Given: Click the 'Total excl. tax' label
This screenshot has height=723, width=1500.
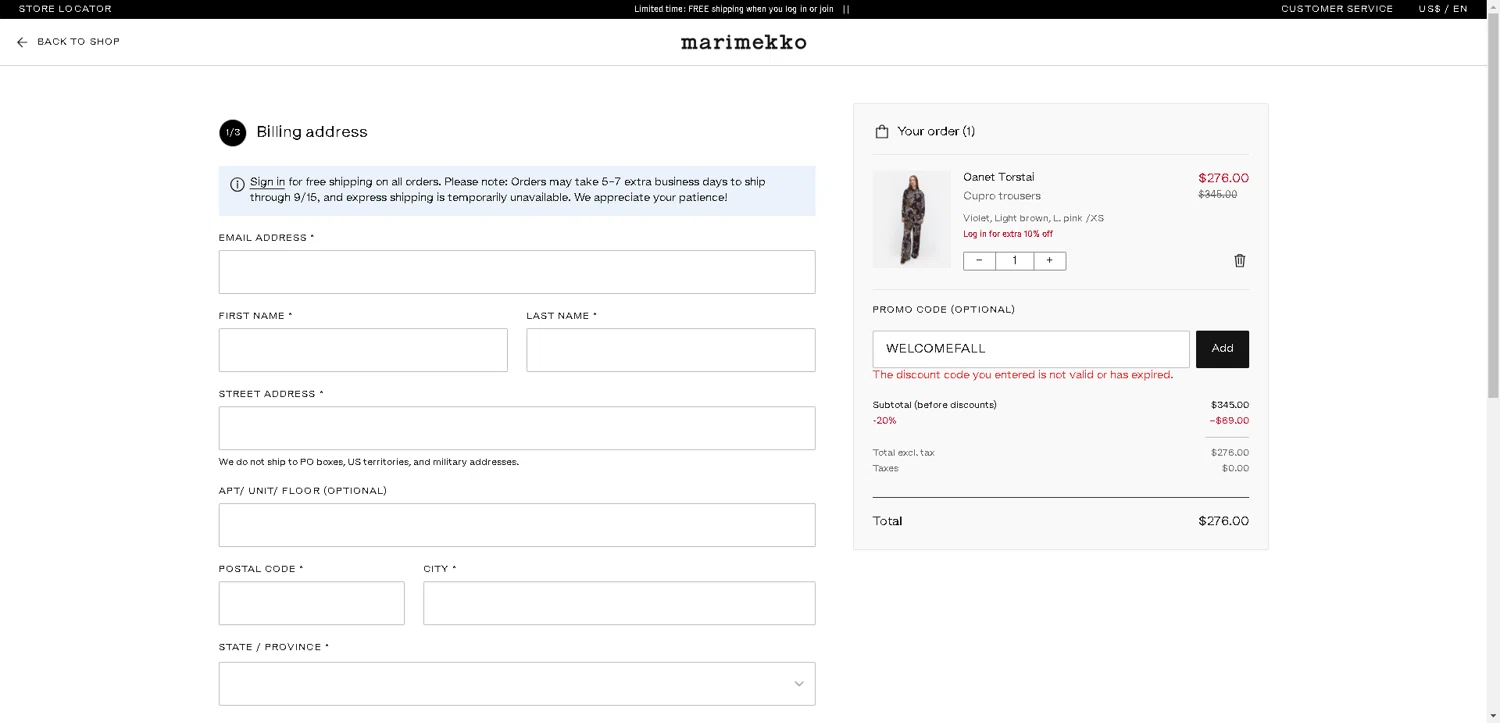Looking at the screenshot, I should coord(903,453).
